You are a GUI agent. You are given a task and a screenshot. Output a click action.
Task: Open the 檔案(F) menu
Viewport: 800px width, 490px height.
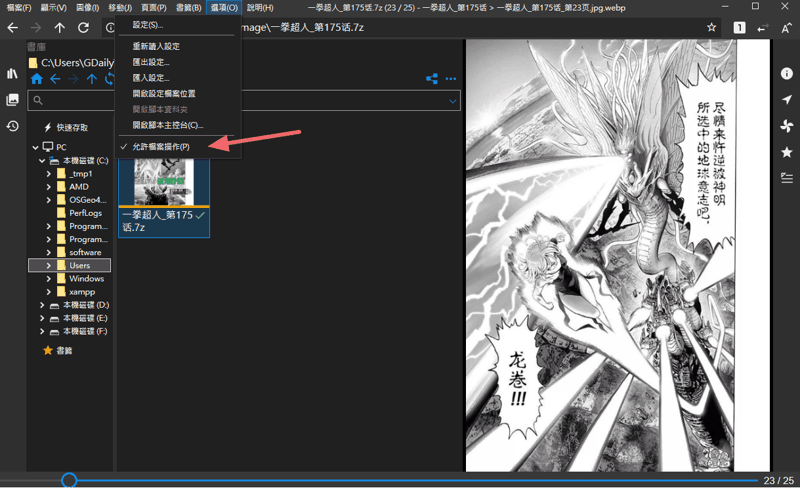19,8
